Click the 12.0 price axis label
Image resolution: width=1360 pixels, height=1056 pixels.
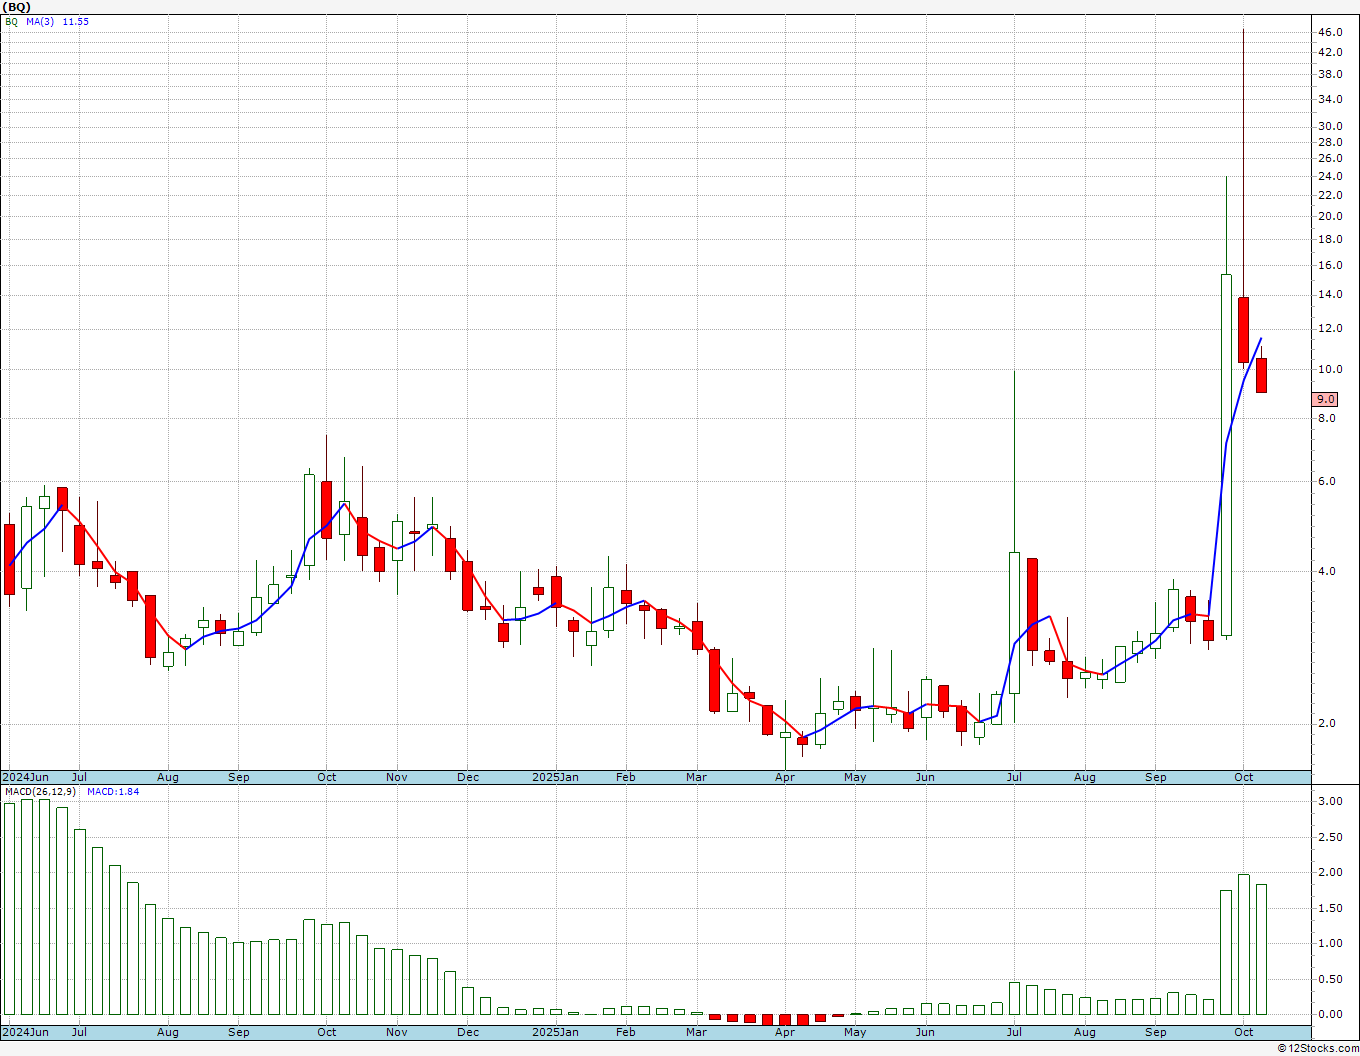point(1330,329)
